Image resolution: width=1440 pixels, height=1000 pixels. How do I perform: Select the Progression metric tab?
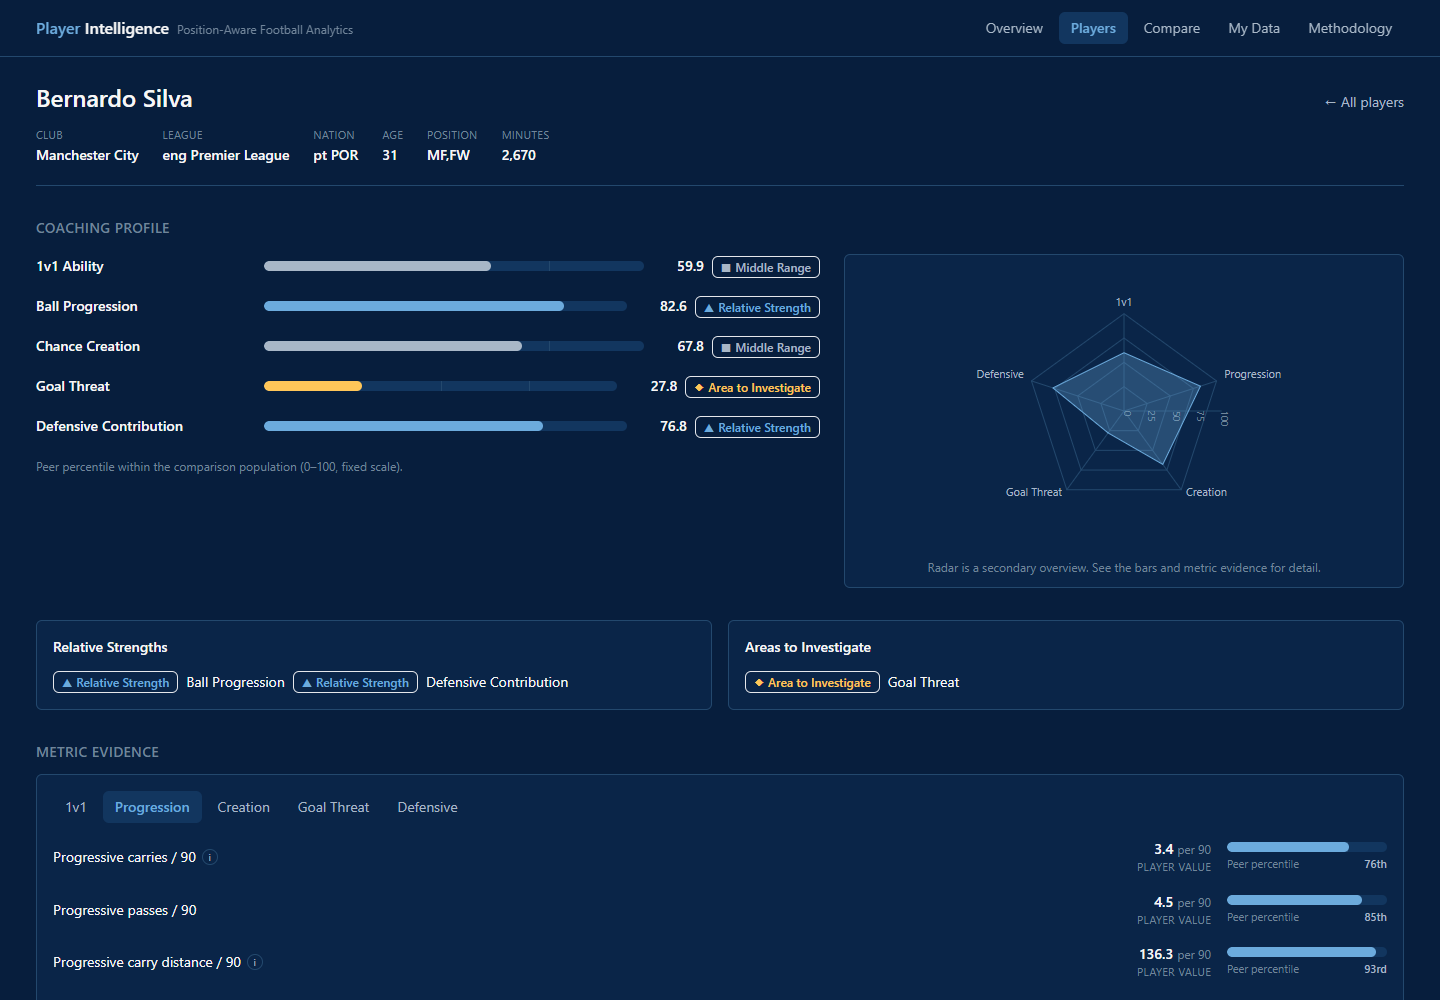tap(152, 807)
